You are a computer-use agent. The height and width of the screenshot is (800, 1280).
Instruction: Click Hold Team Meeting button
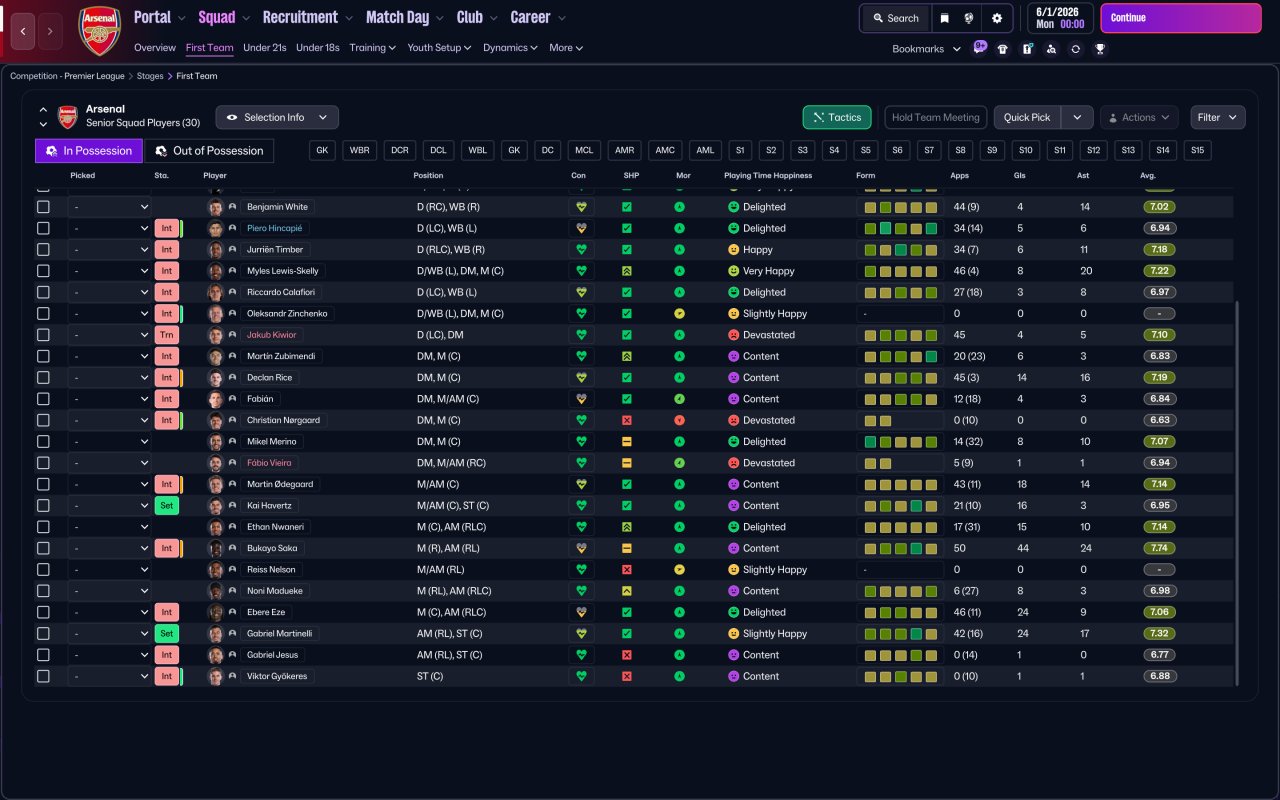coord(935,117)
